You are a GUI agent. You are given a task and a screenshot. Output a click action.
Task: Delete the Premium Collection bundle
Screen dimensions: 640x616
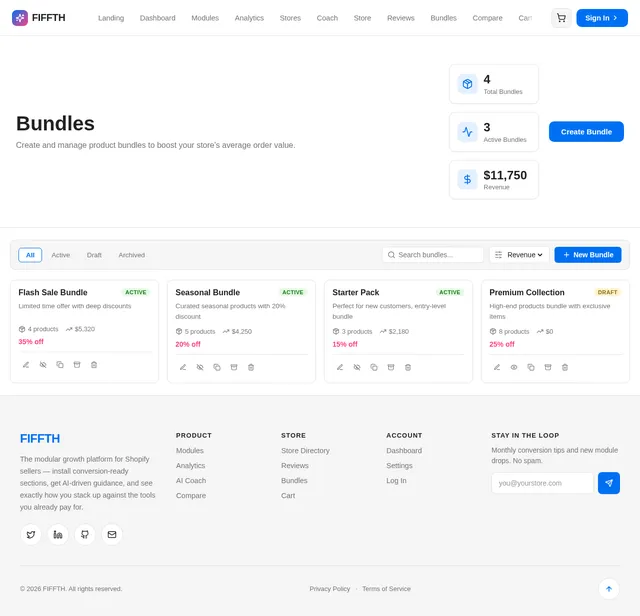[565, 367]
